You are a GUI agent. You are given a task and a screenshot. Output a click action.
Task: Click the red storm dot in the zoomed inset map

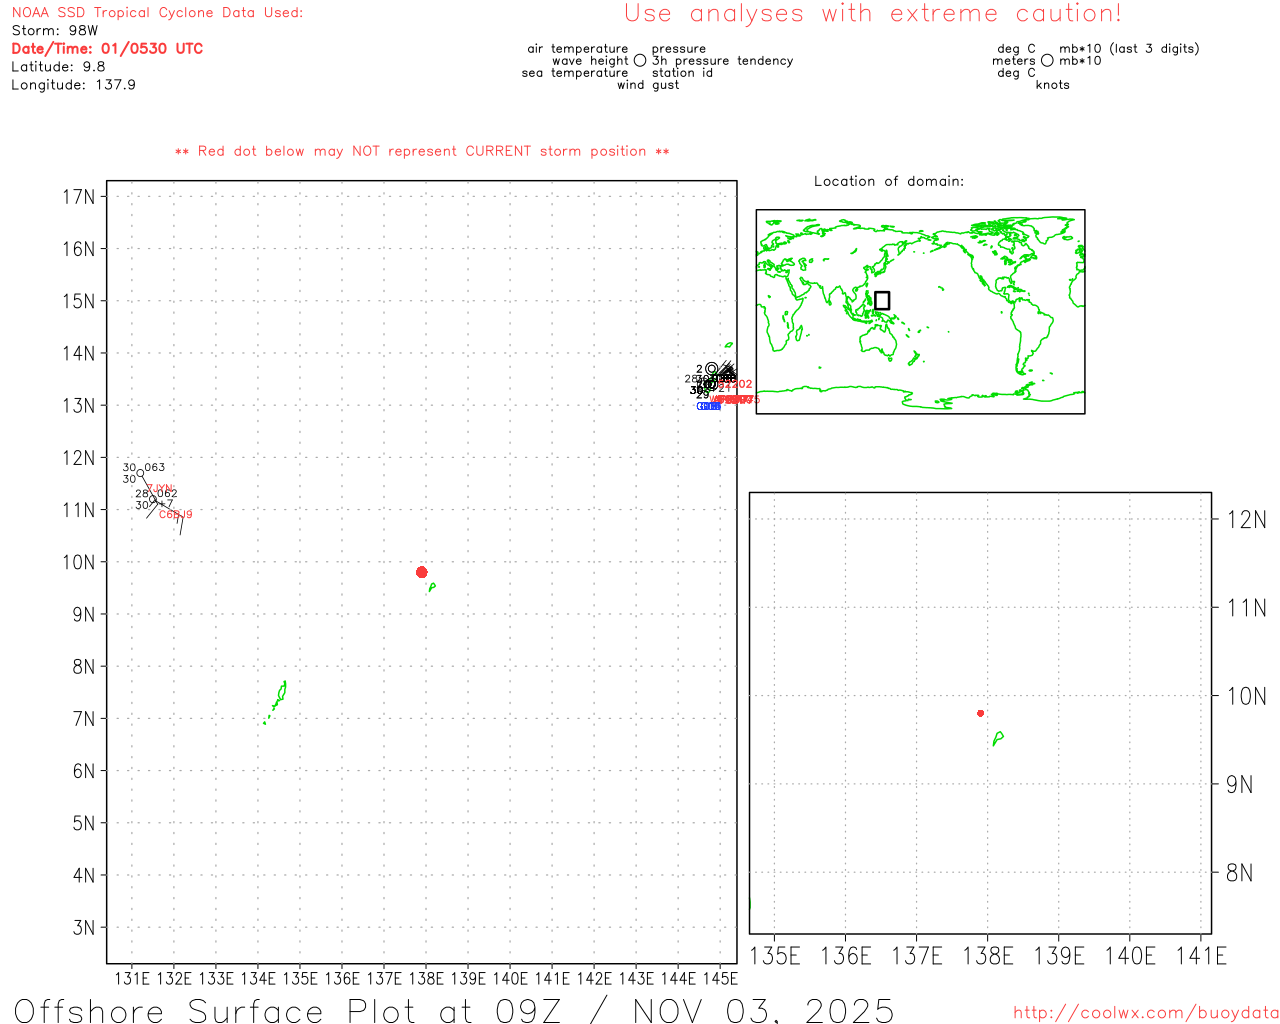(x=980, y=713)
